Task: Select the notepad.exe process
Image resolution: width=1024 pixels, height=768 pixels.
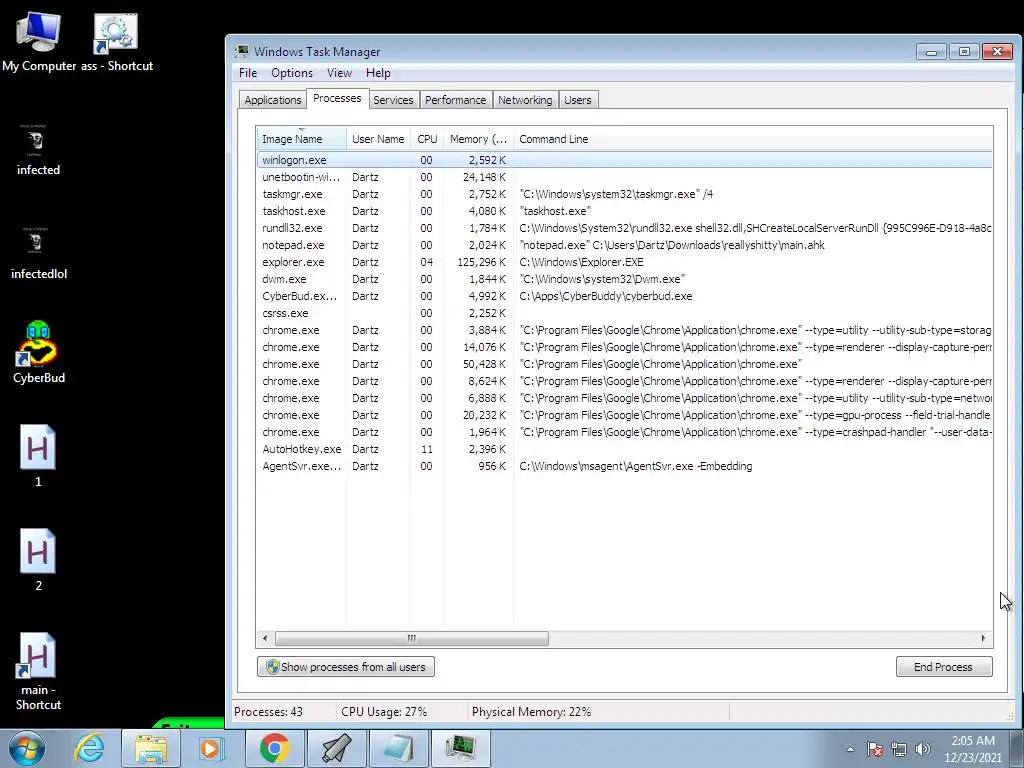Action: pyautogui.click(x=624, y=245)
